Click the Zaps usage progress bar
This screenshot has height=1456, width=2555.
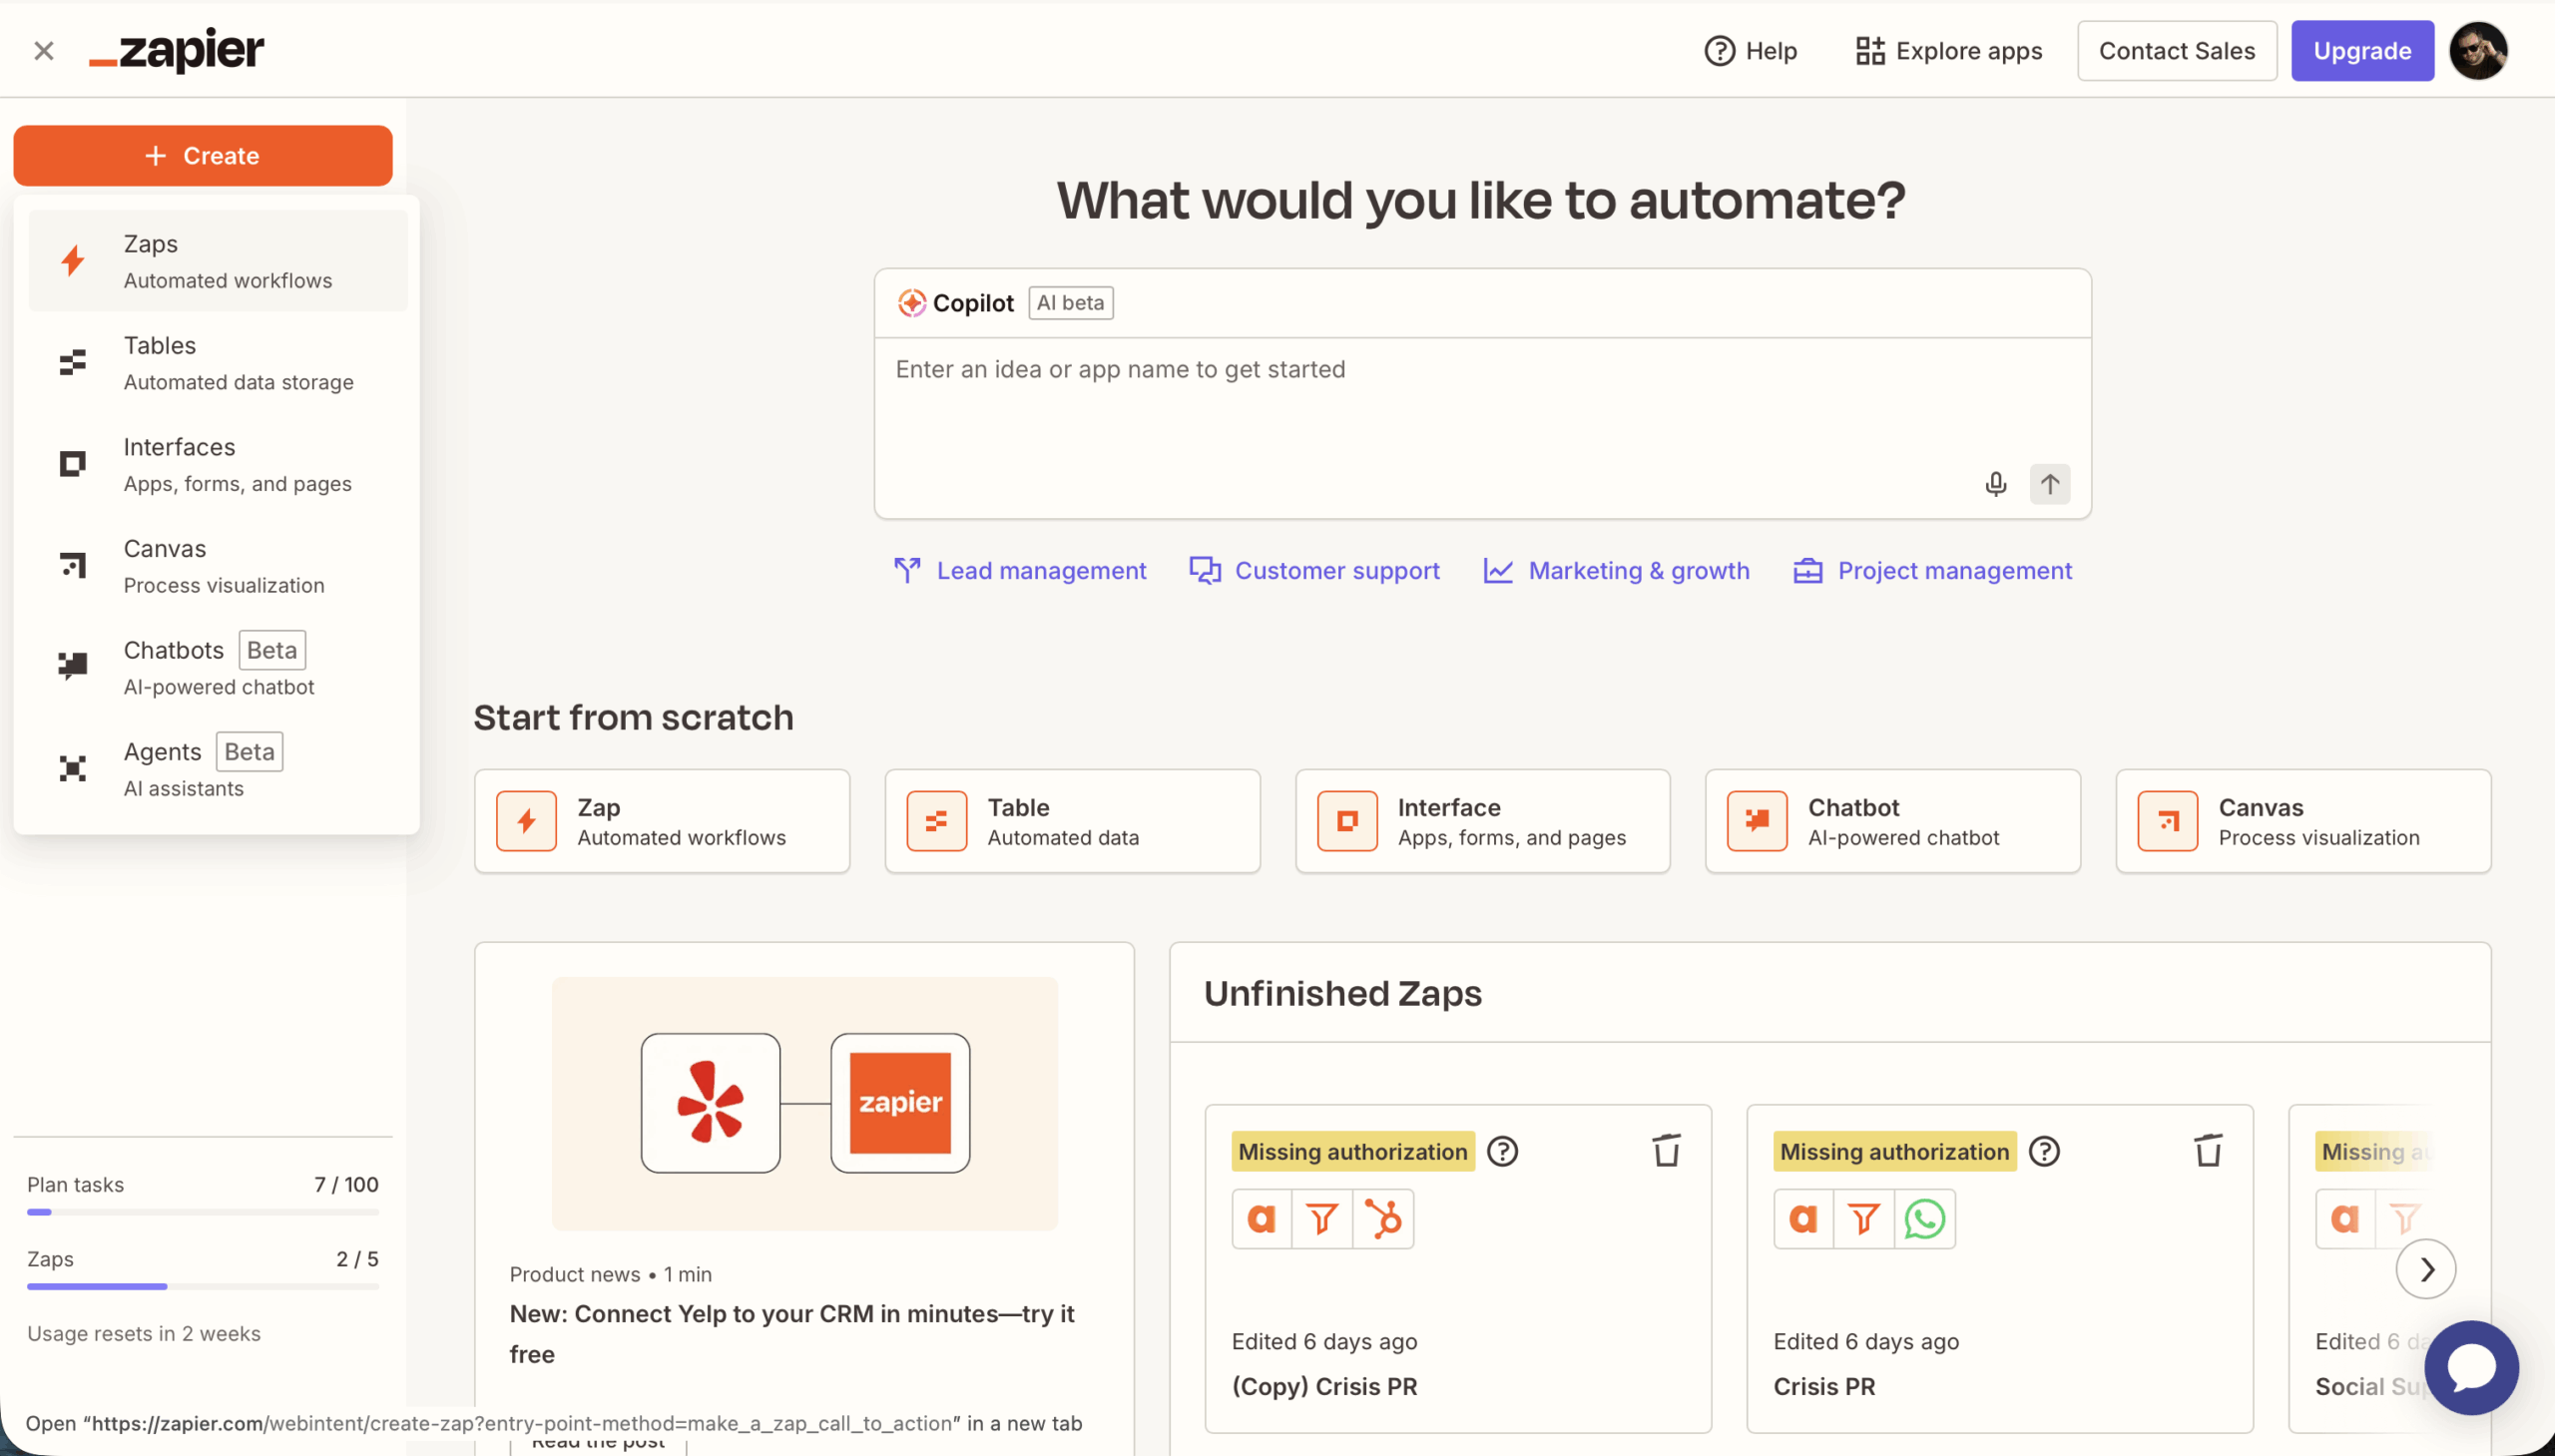pyautogui.click(x=202, y=1286)
